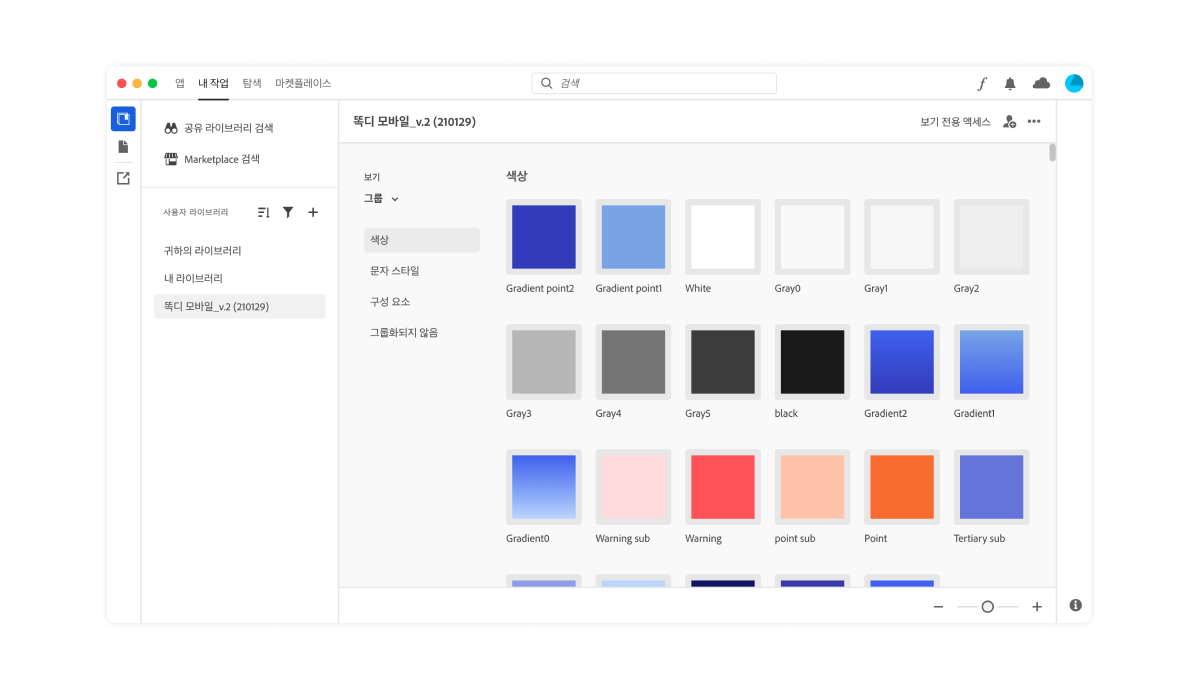This screenshot has height=699, width=1198.
Task: Click the external link sidebar icon
Action: coord(123,178)
